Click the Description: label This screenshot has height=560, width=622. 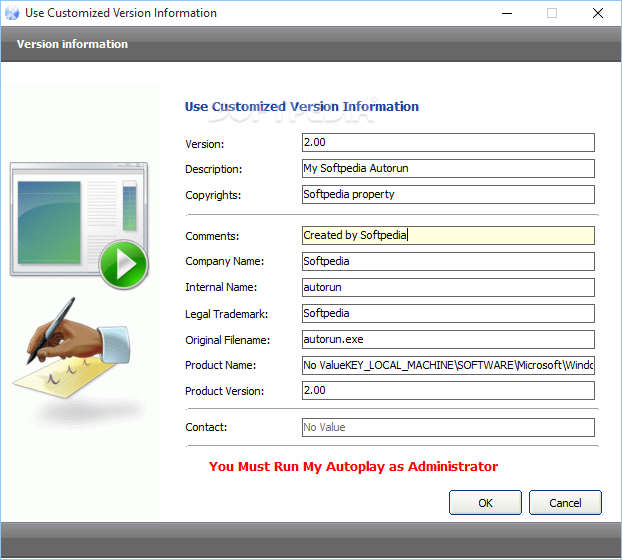213,169
